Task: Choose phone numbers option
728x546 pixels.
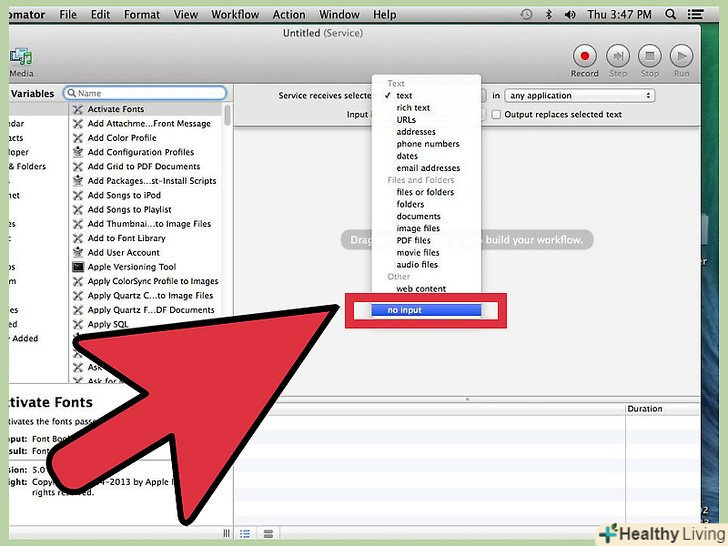Action: pos(426,144)
